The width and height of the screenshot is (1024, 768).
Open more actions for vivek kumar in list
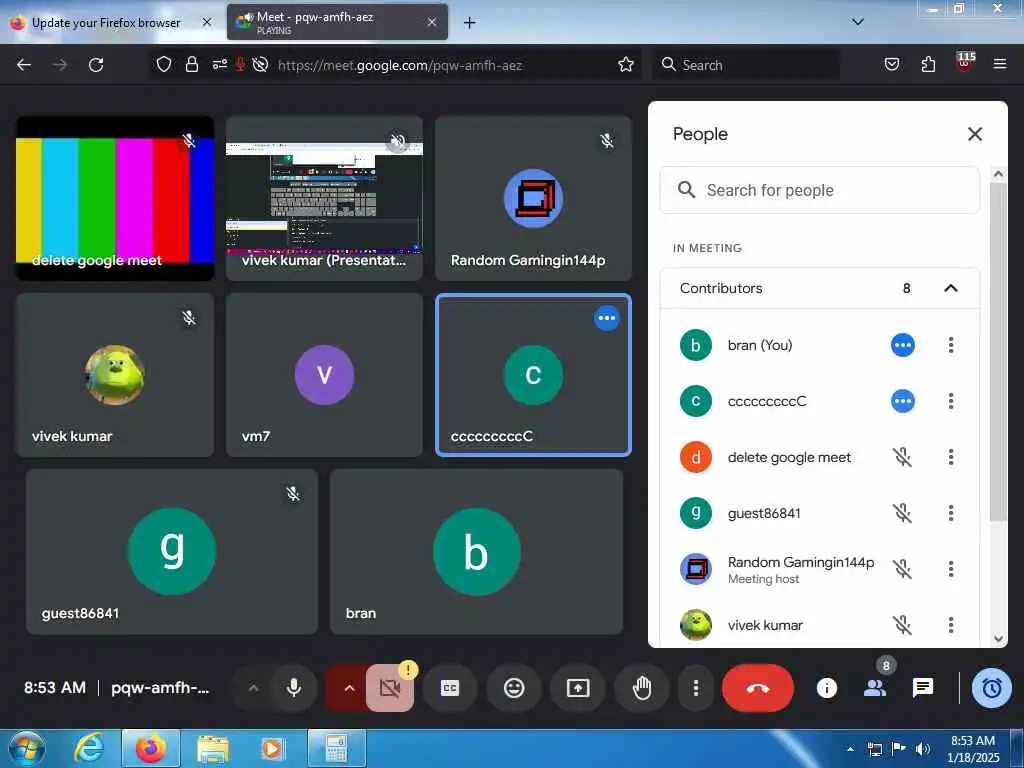point(951,625)
